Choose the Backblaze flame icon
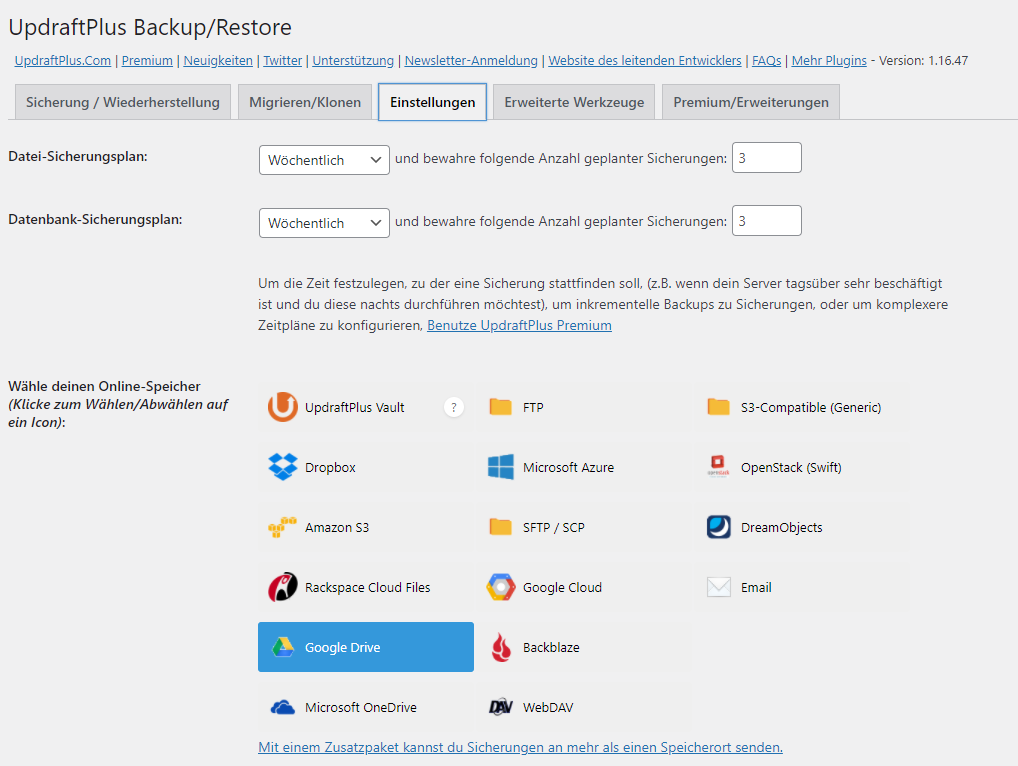 501,647
